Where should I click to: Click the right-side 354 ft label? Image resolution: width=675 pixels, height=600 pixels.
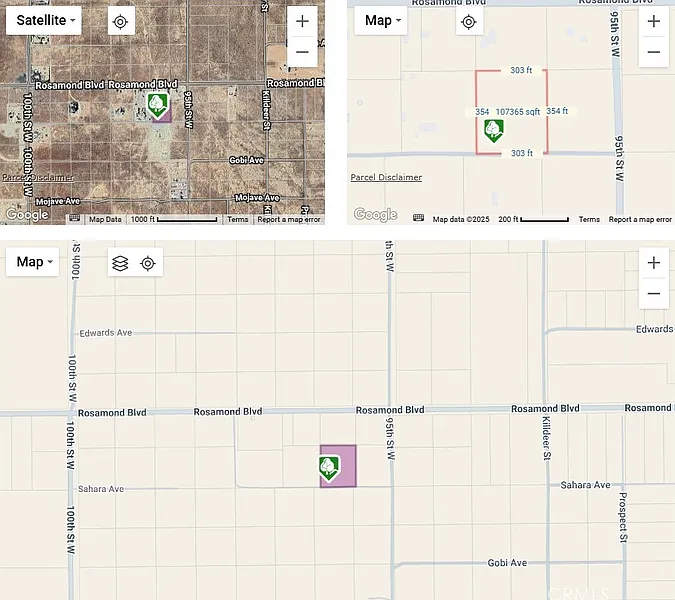[557, 111]
